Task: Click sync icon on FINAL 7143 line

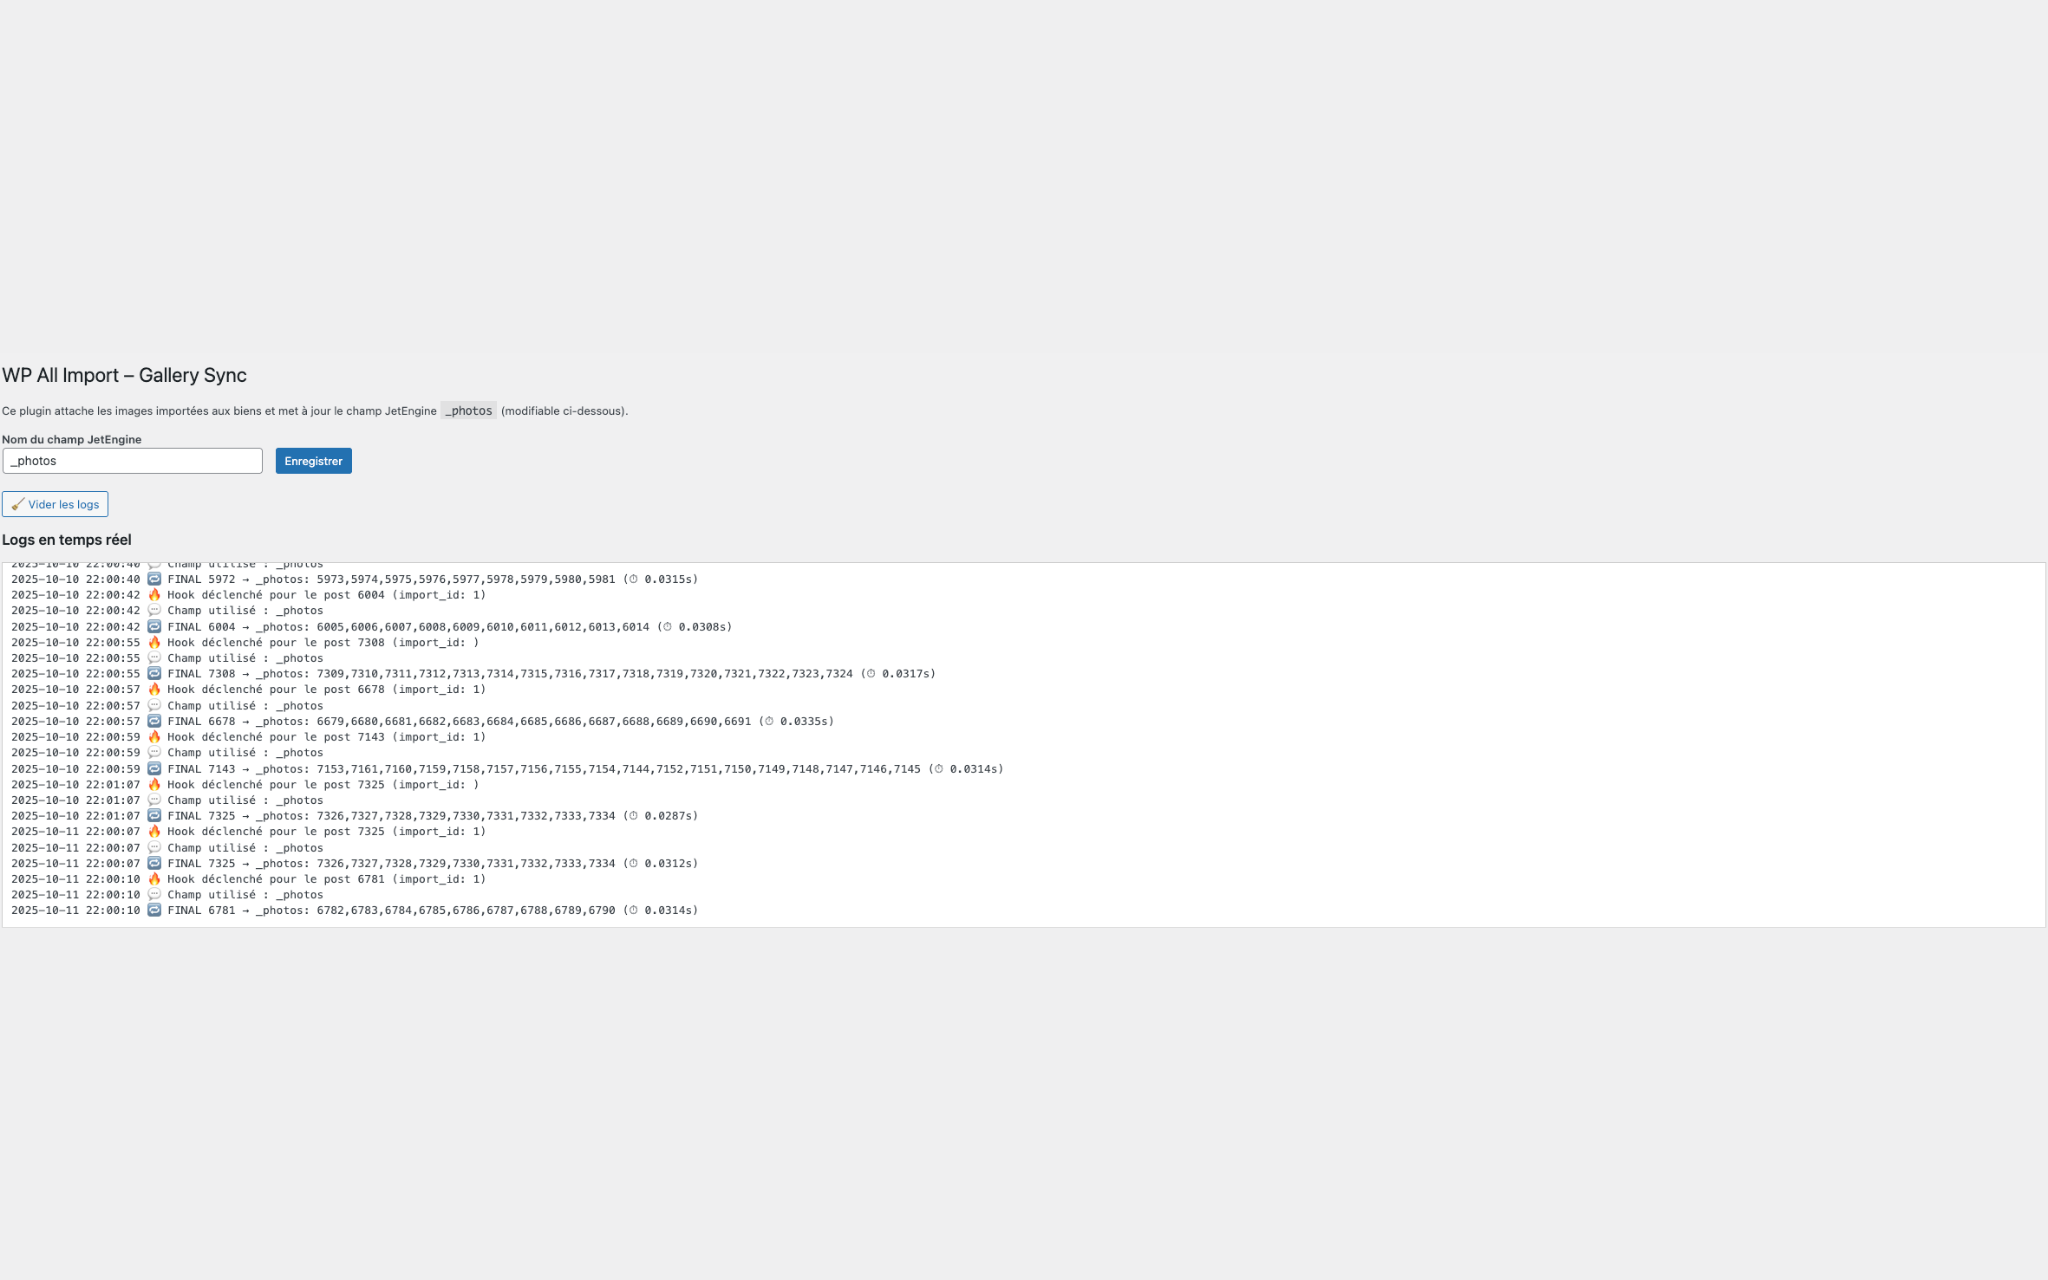Action: [x=154, y=769]
